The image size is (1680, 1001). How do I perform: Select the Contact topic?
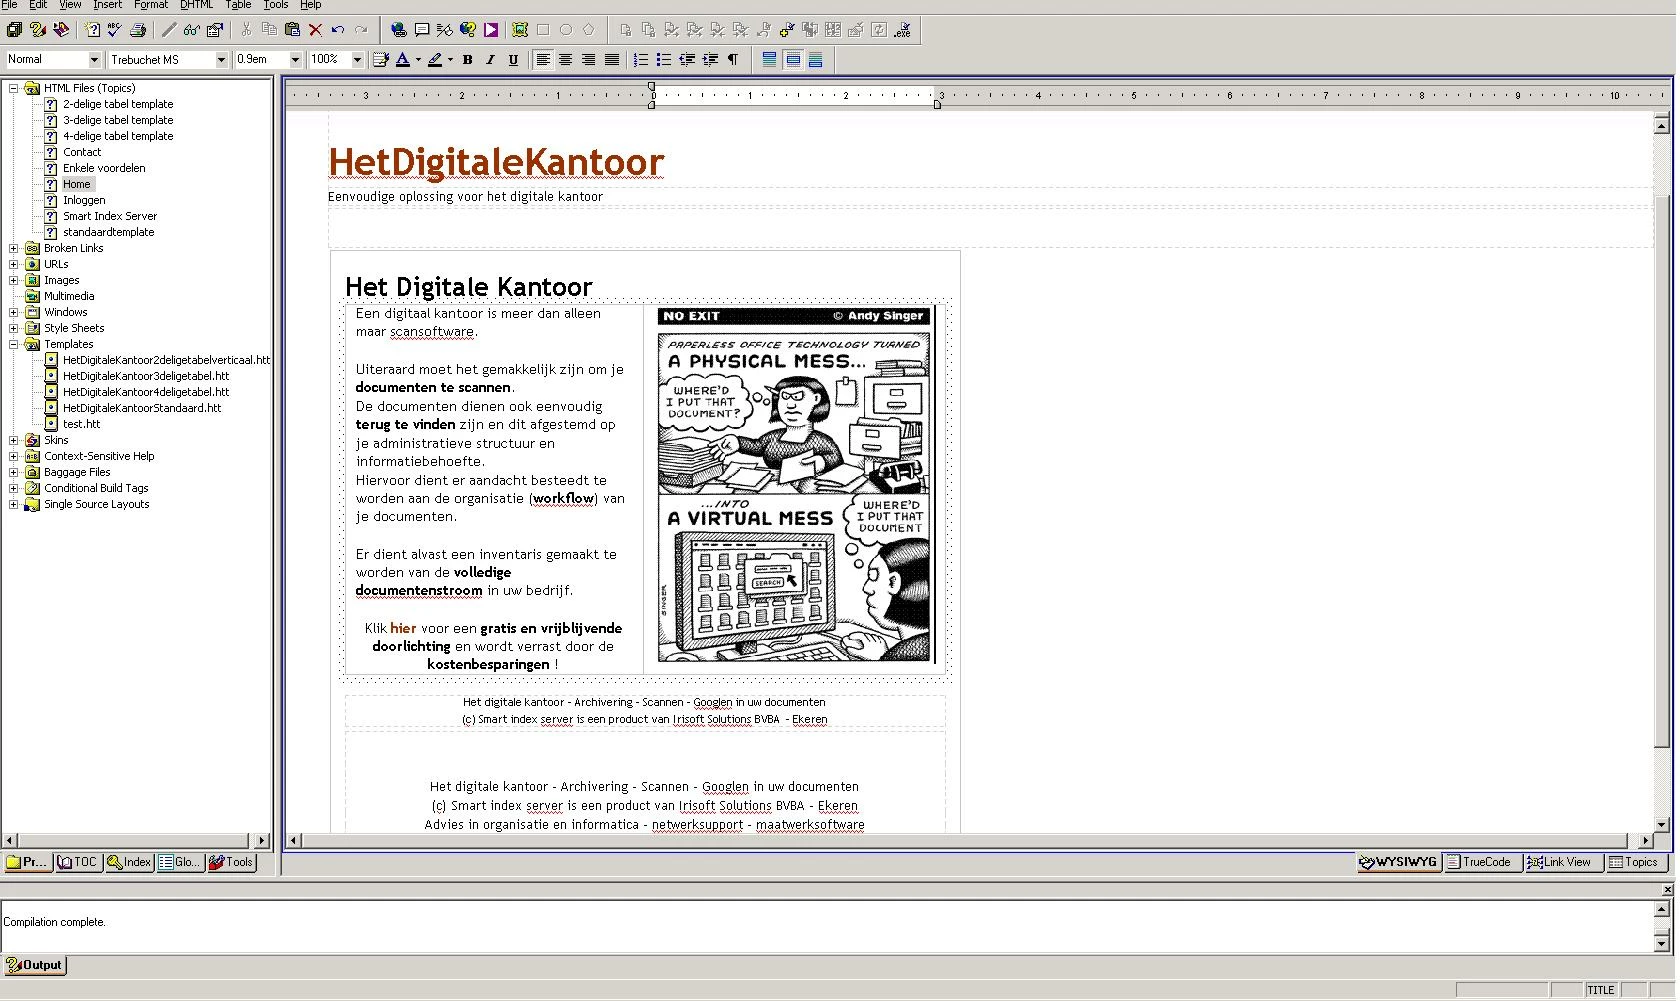[82, 152]
